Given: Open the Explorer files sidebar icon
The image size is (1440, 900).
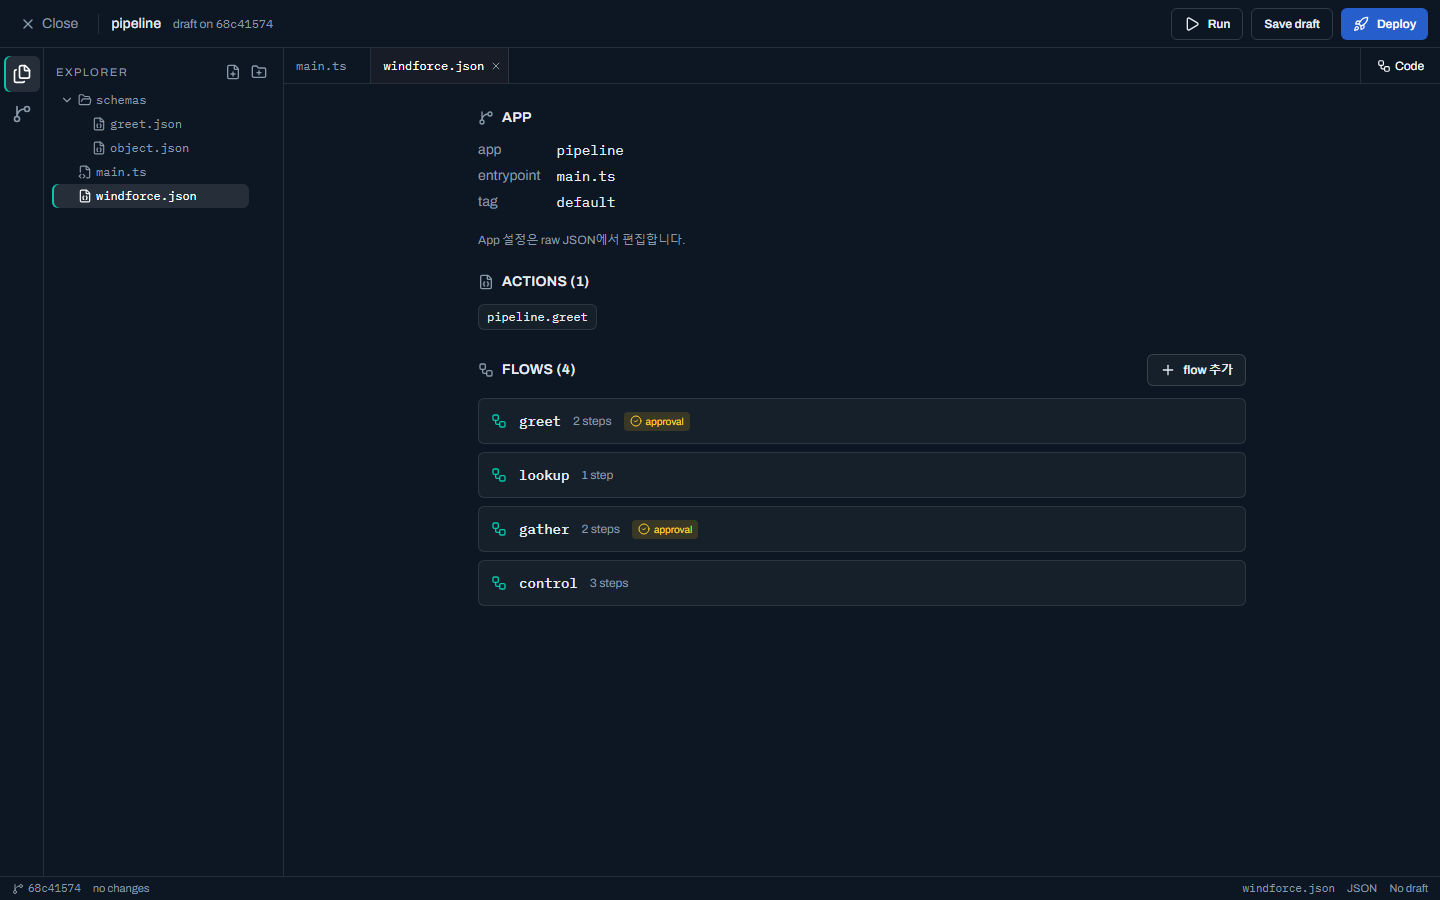Looking at the screenshot, I should 22,74.
